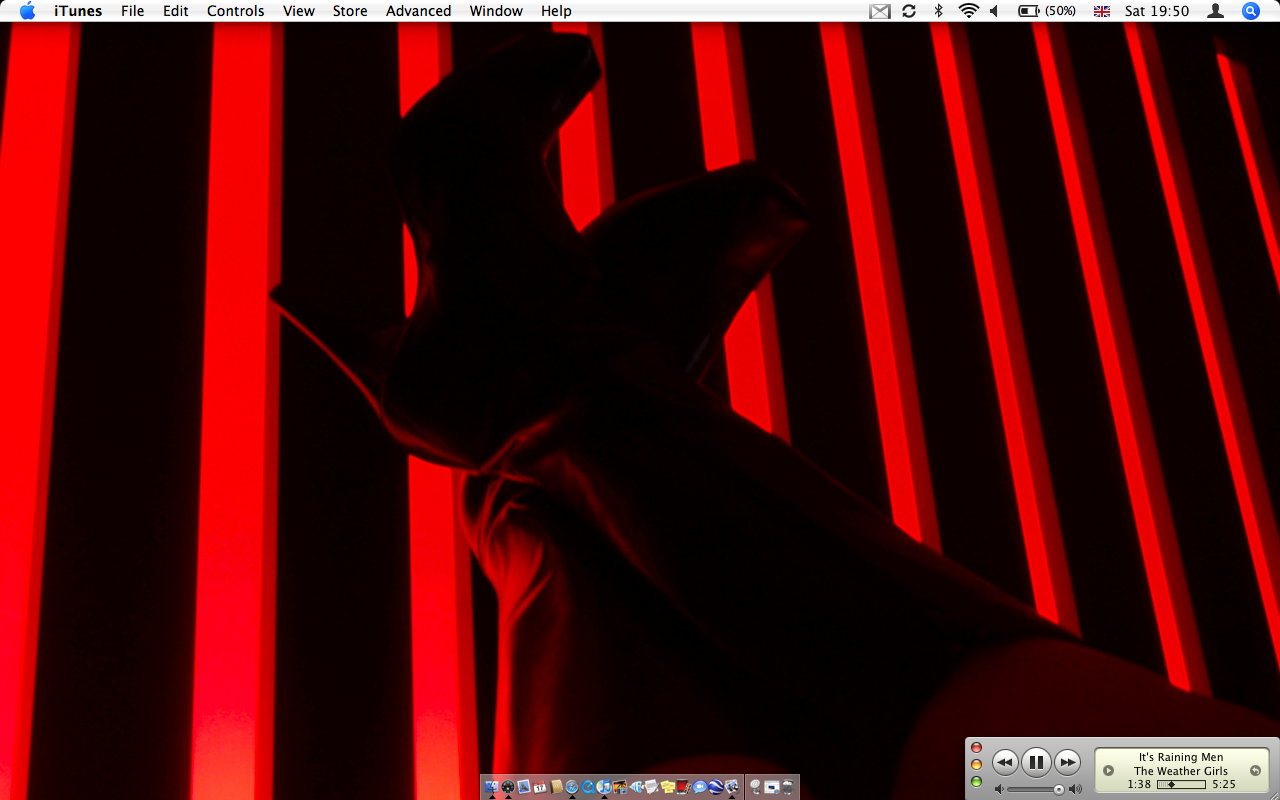Image resolution: width=1280 pixels, height=800 pixels.
Task: Open the British flag input menu
Action: 1102,11
